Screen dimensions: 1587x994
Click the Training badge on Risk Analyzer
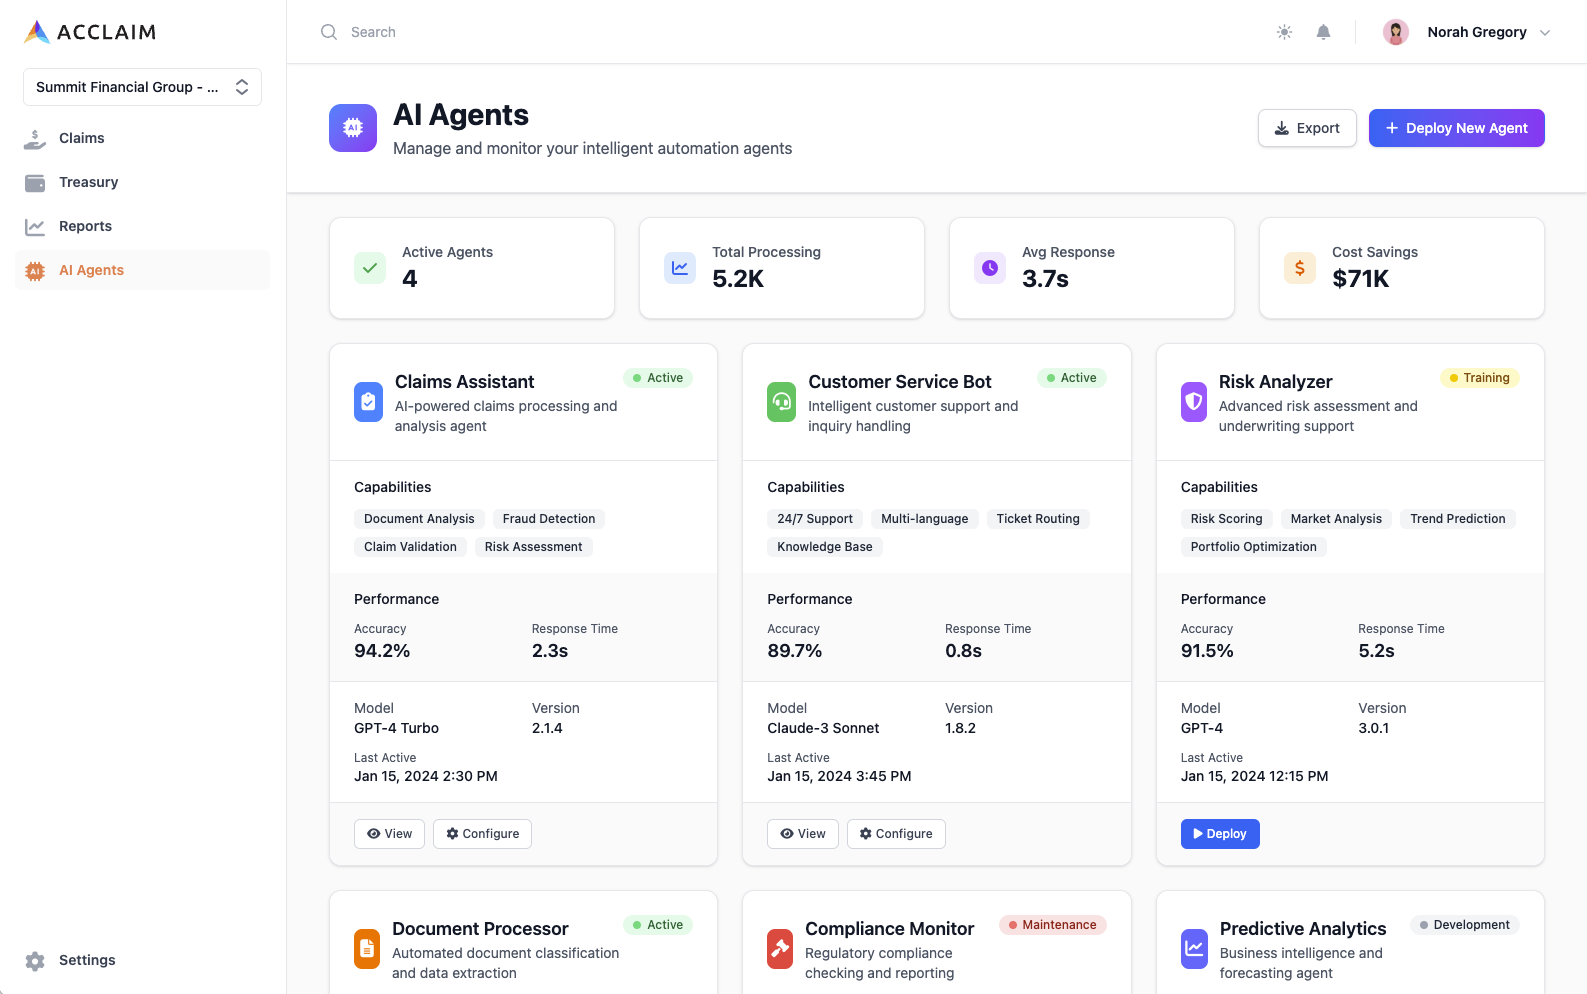pos(1480,378)
